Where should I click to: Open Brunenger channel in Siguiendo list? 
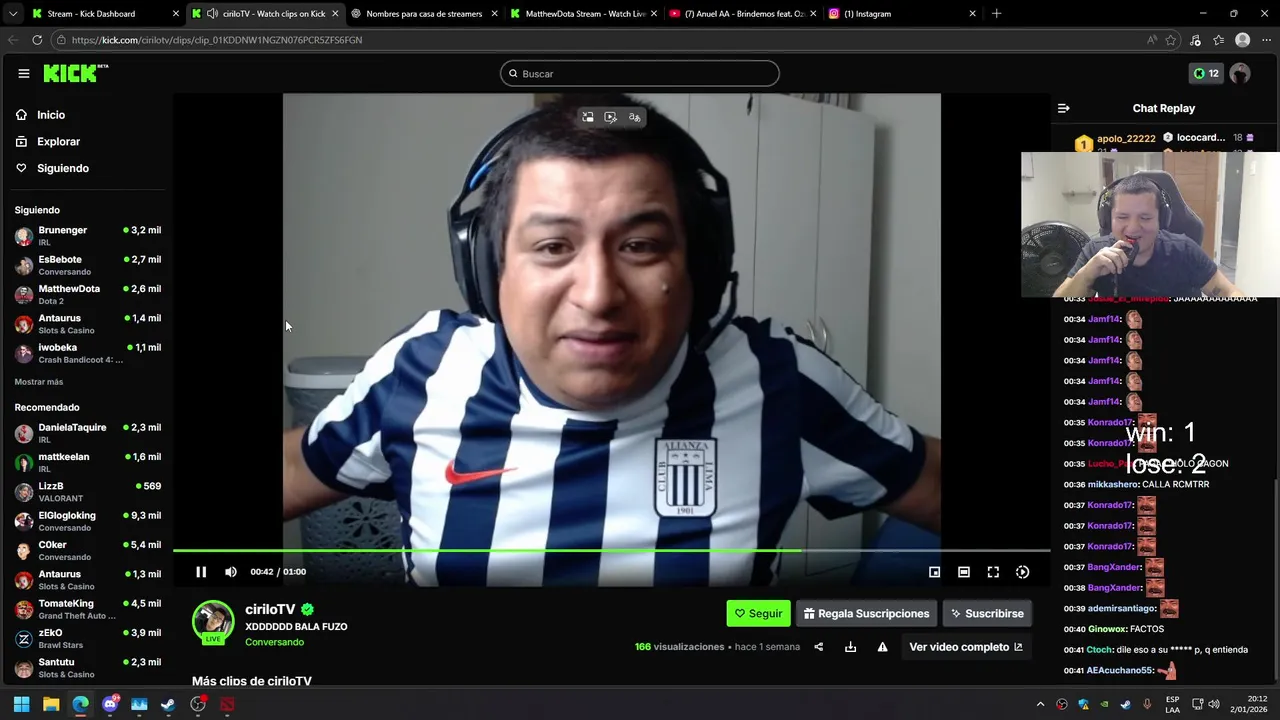[88, 236]
